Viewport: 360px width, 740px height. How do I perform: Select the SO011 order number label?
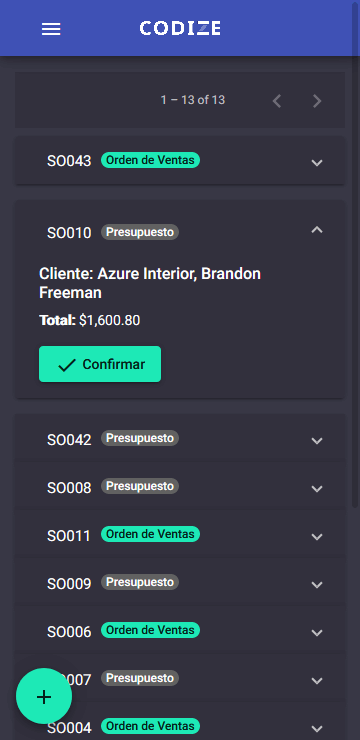69,536
